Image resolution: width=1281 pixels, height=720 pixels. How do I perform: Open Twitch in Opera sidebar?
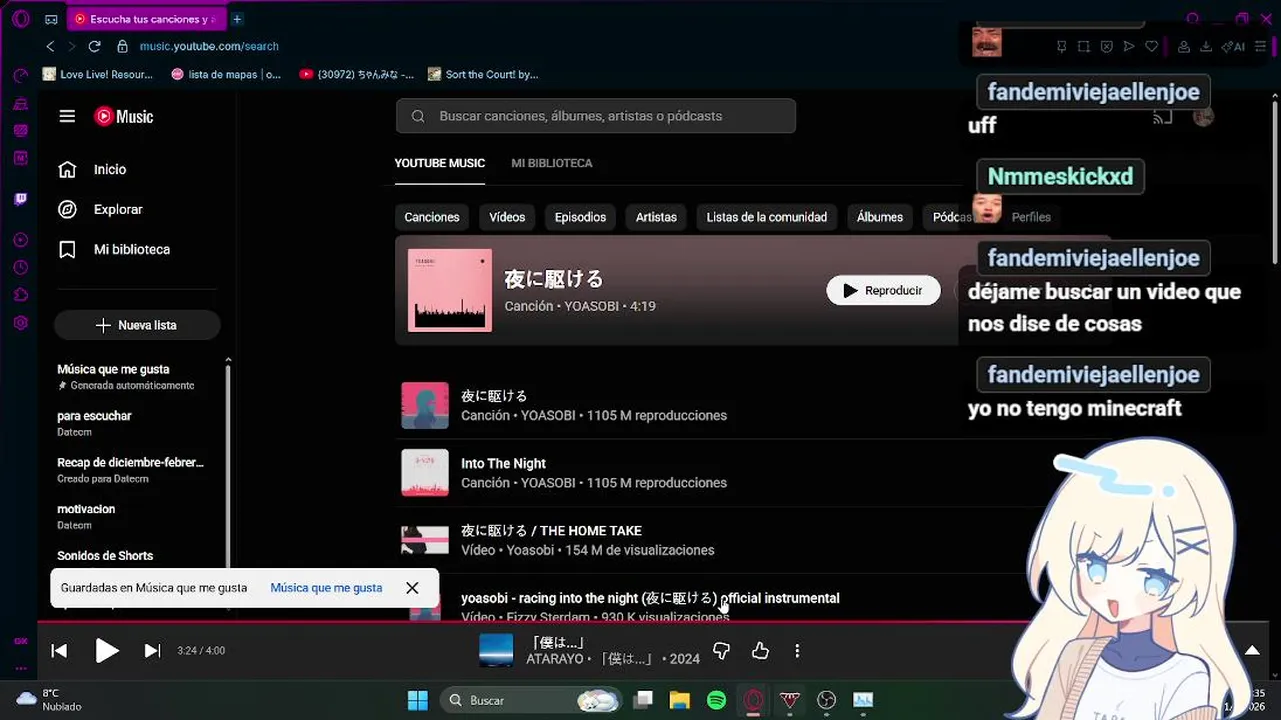point(20,199)
